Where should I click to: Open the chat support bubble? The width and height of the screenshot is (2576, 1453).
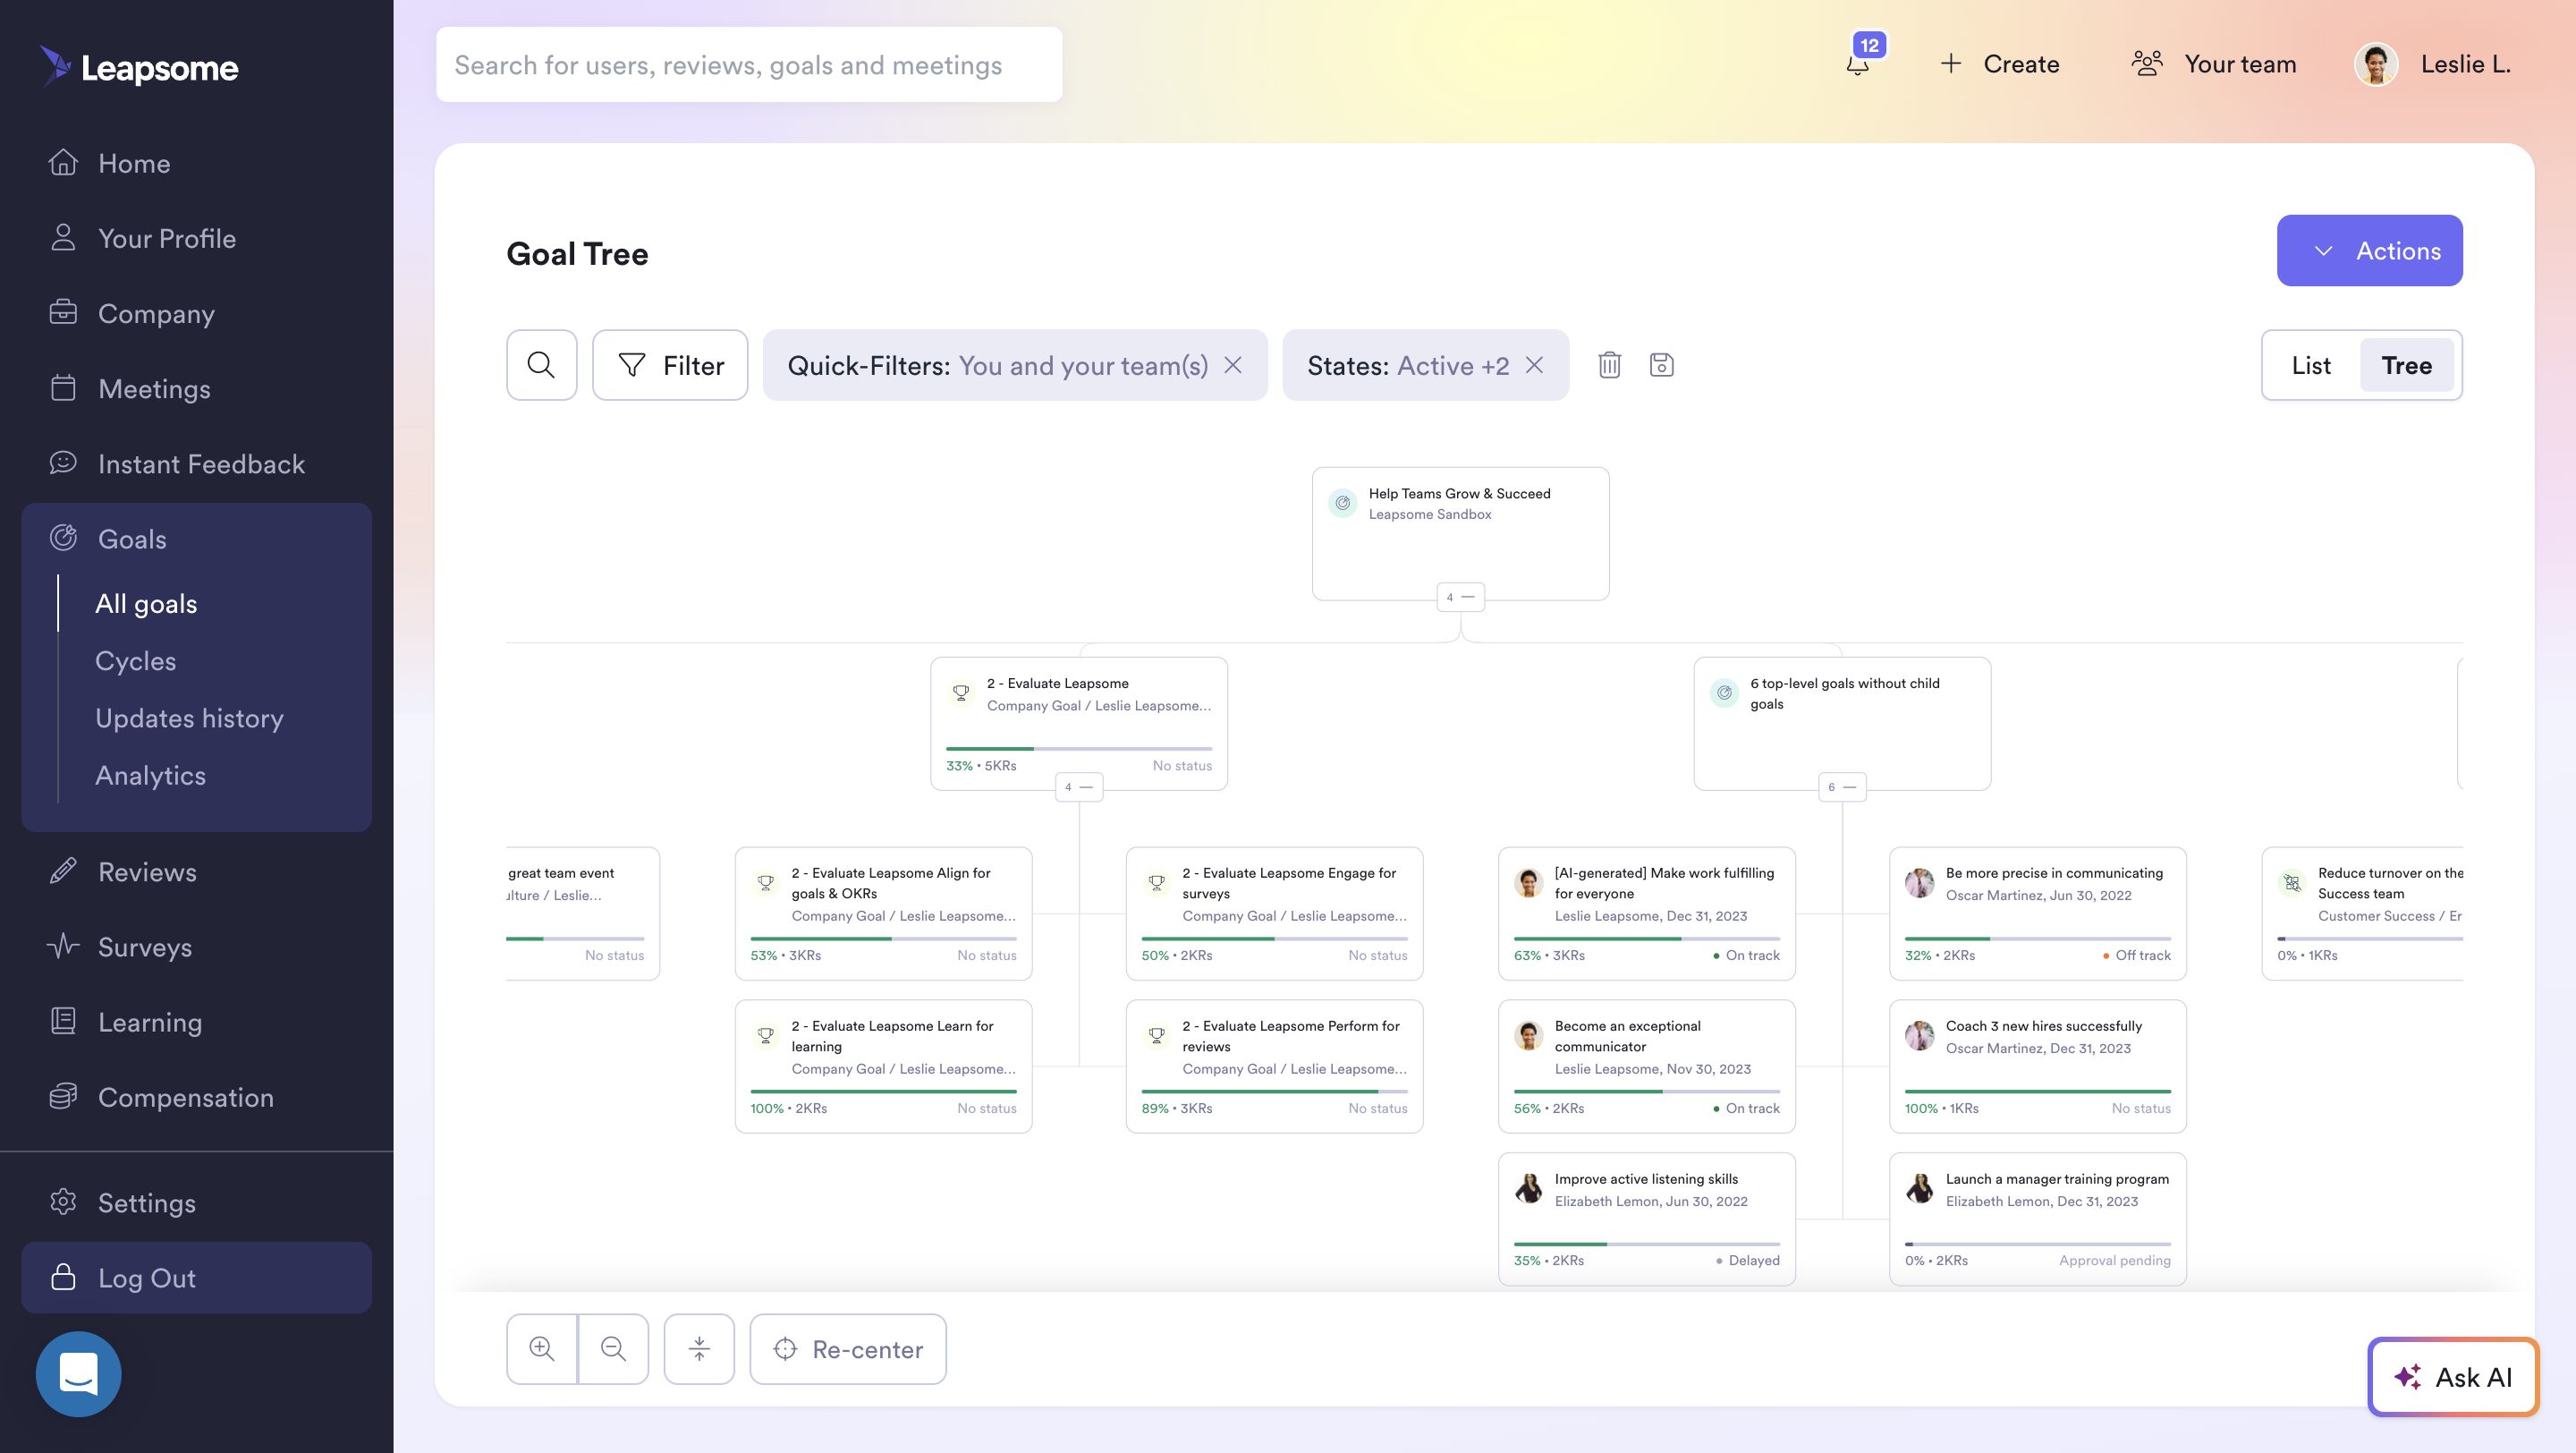tap(78, 1373)
